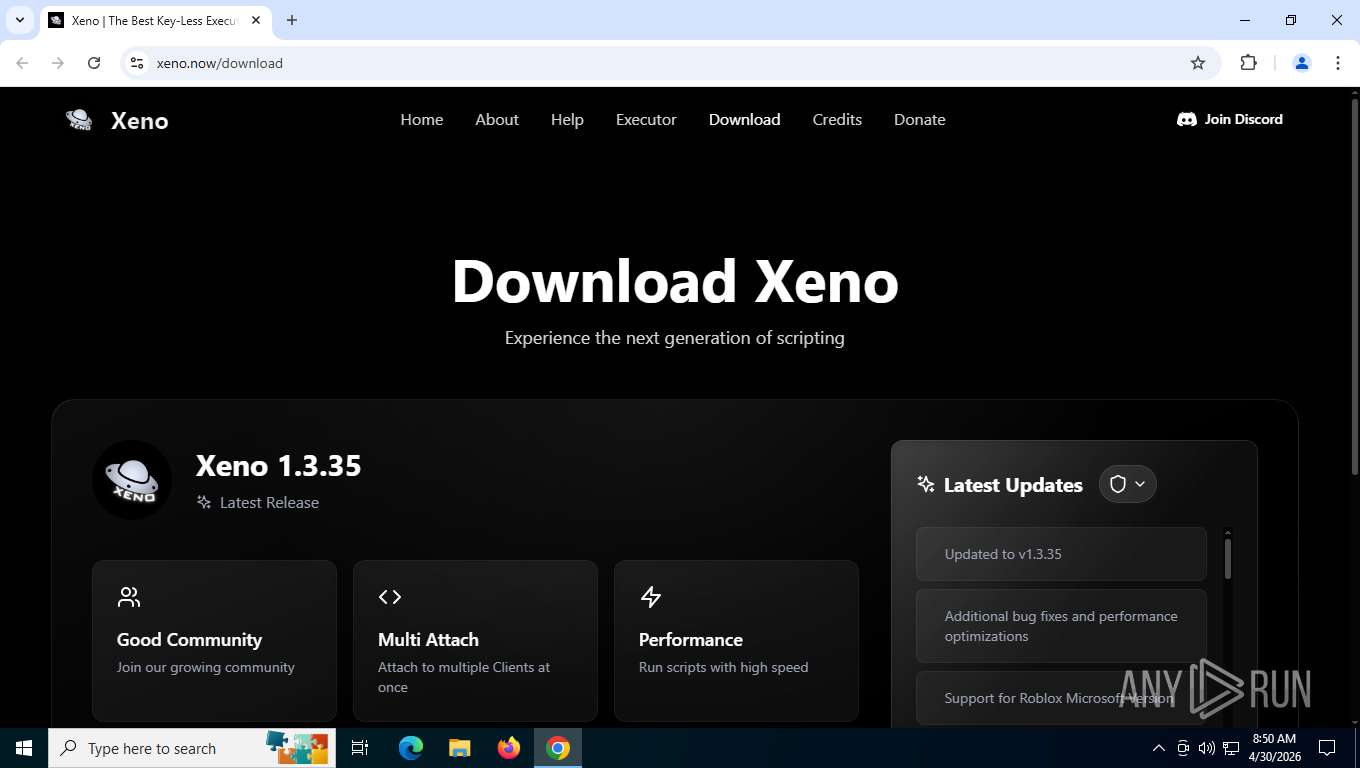
Task: Click the large Xeno 1.3.35 avatar logo
Action: (x=132, y=480)
